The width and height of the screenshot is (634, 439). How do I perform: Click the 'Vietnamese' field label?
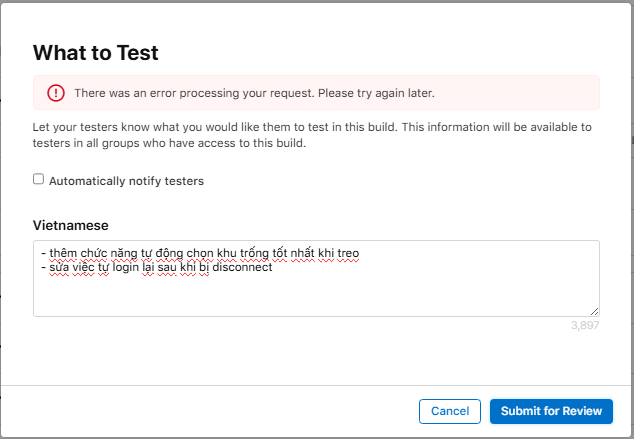[x=71, y=227]
